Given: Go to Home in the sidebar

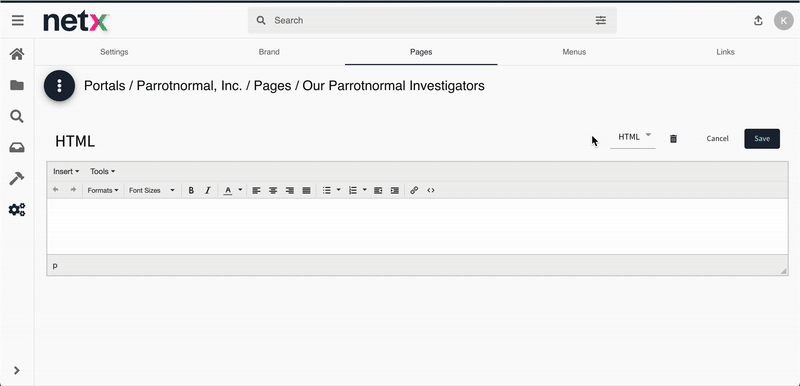Looking at the screenshot, I should [x=17, y=54].
